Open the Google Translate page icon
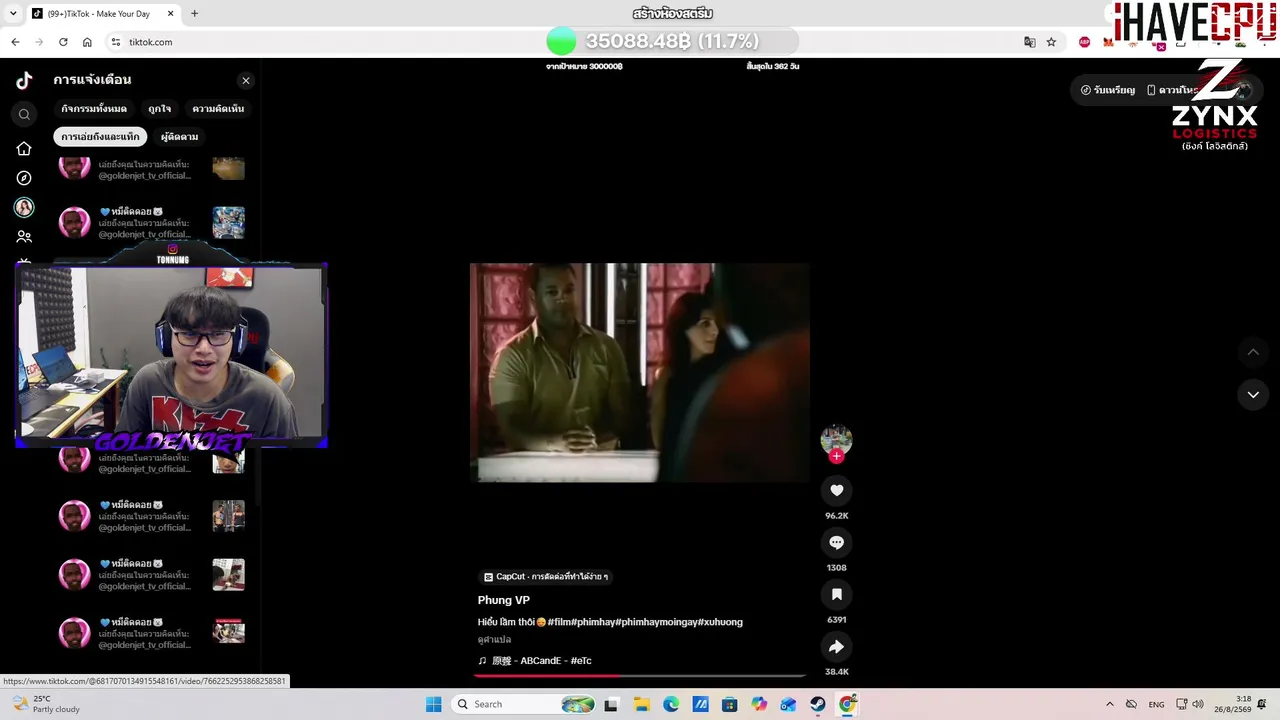 1030,42
